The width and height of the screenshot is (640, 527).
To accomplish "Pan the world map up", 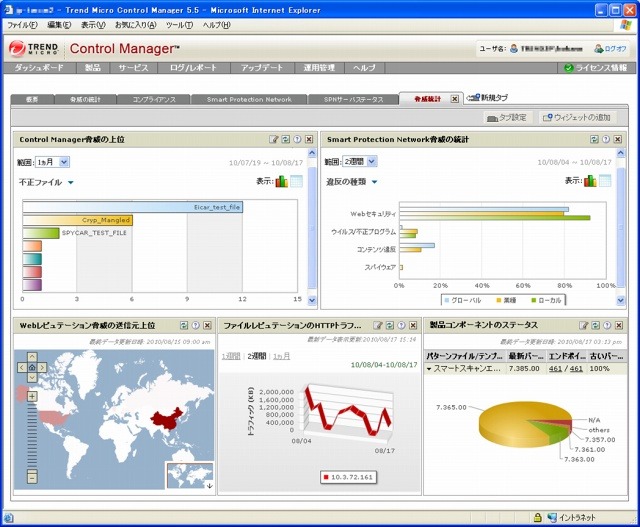I will pos(32,358).
